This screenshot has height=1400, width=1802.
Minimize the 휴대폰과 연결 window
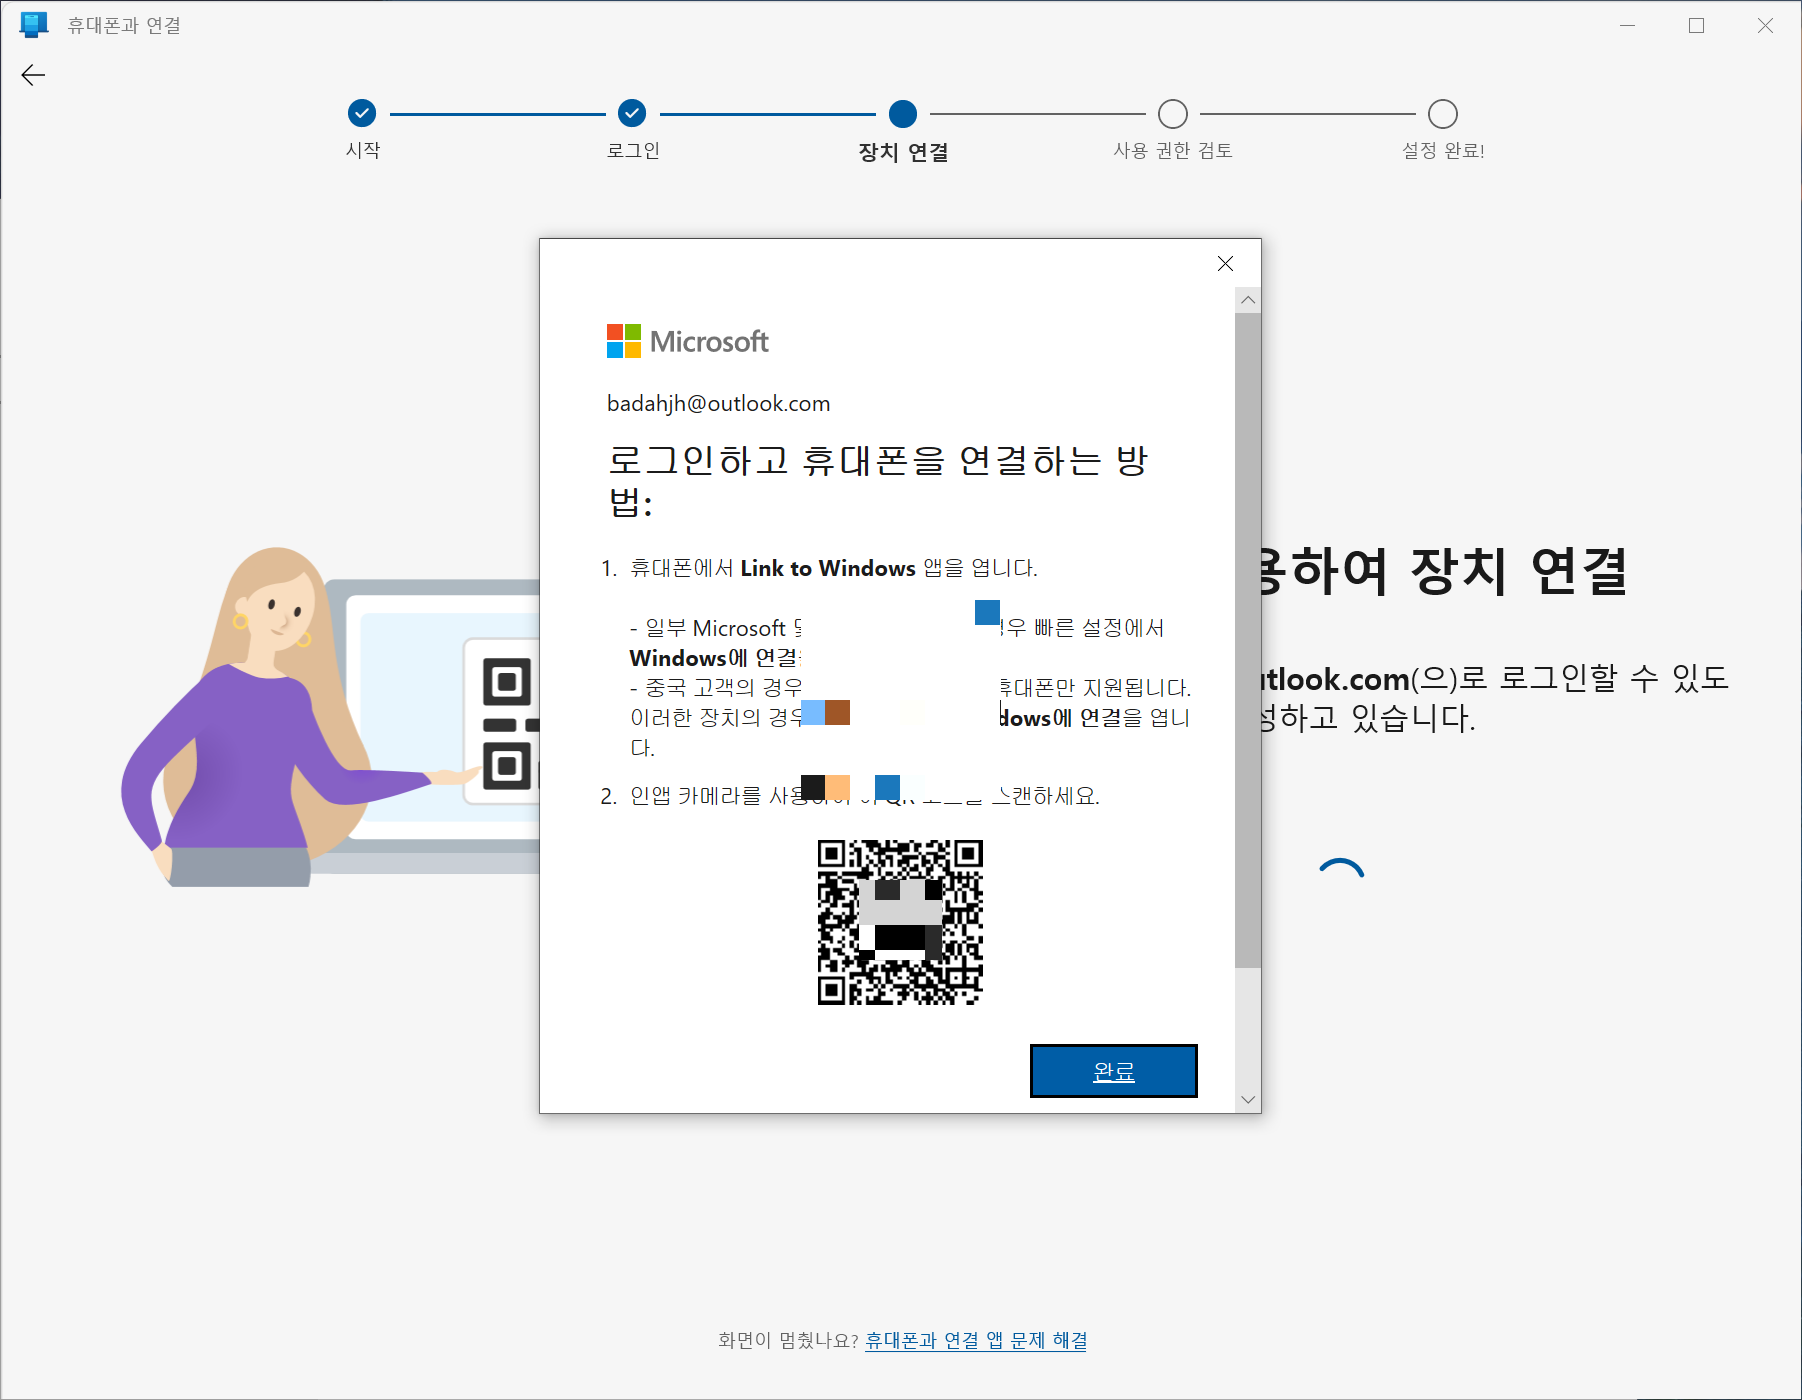tap(1628, 25)
